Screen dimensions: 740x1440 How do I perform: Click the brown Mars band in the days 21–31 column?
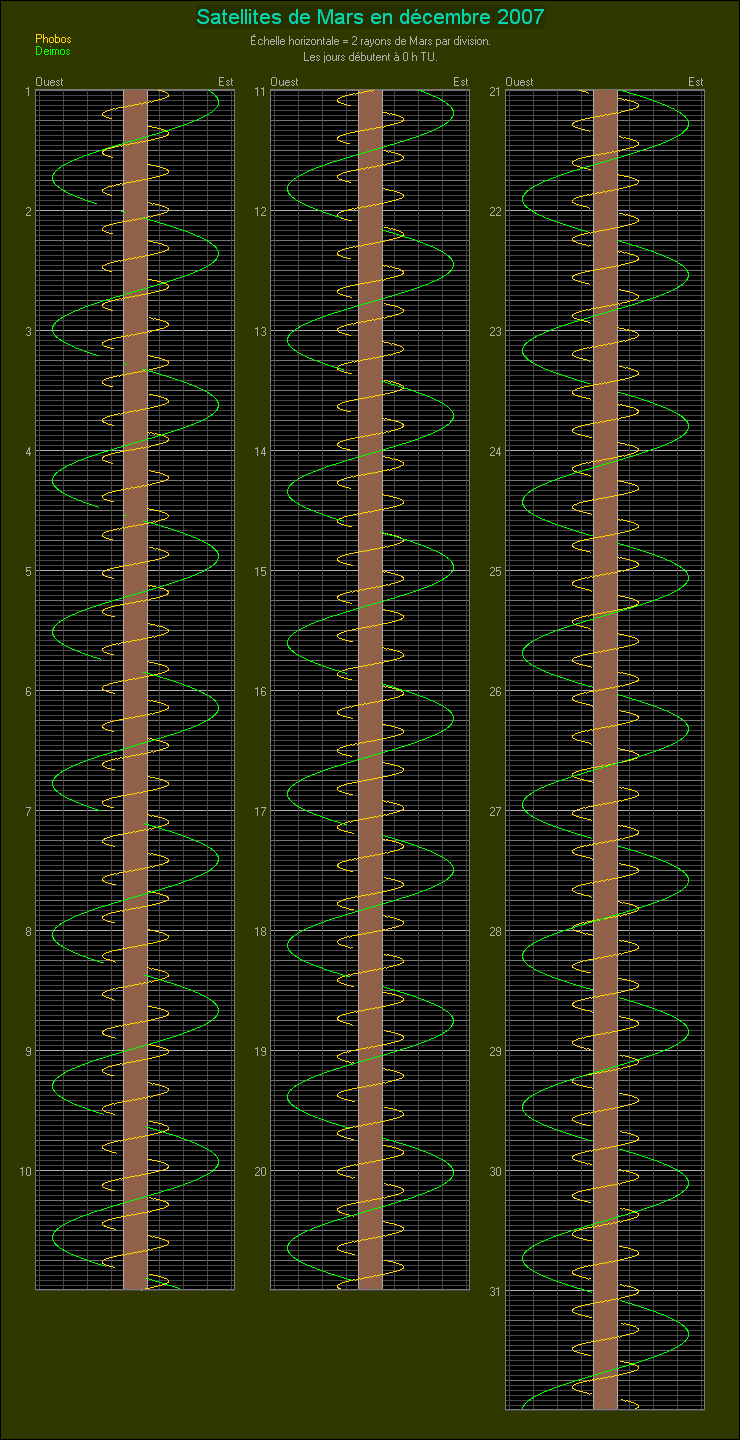point(605,750)
